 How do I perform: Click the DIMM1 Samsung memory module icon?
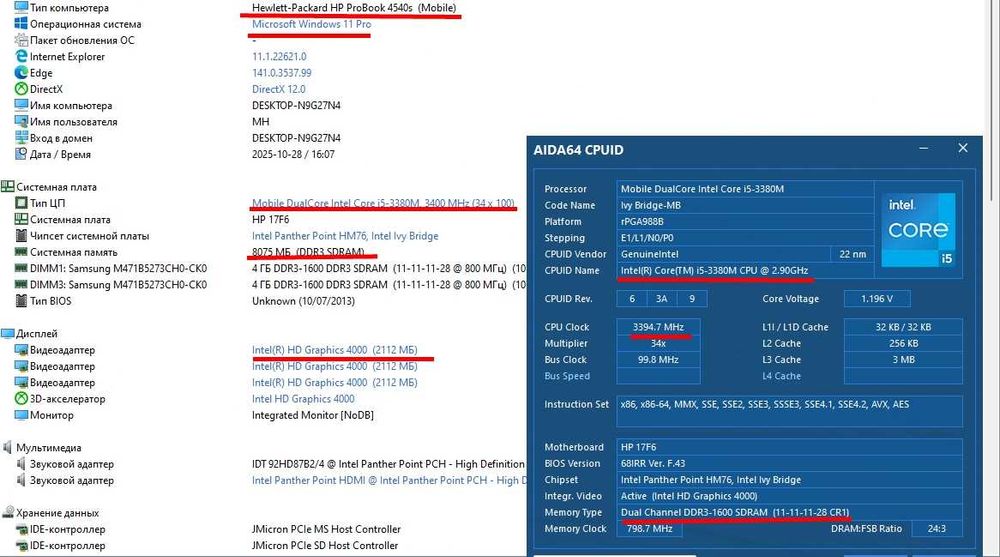pyautogui.click(x=21, y=268)
